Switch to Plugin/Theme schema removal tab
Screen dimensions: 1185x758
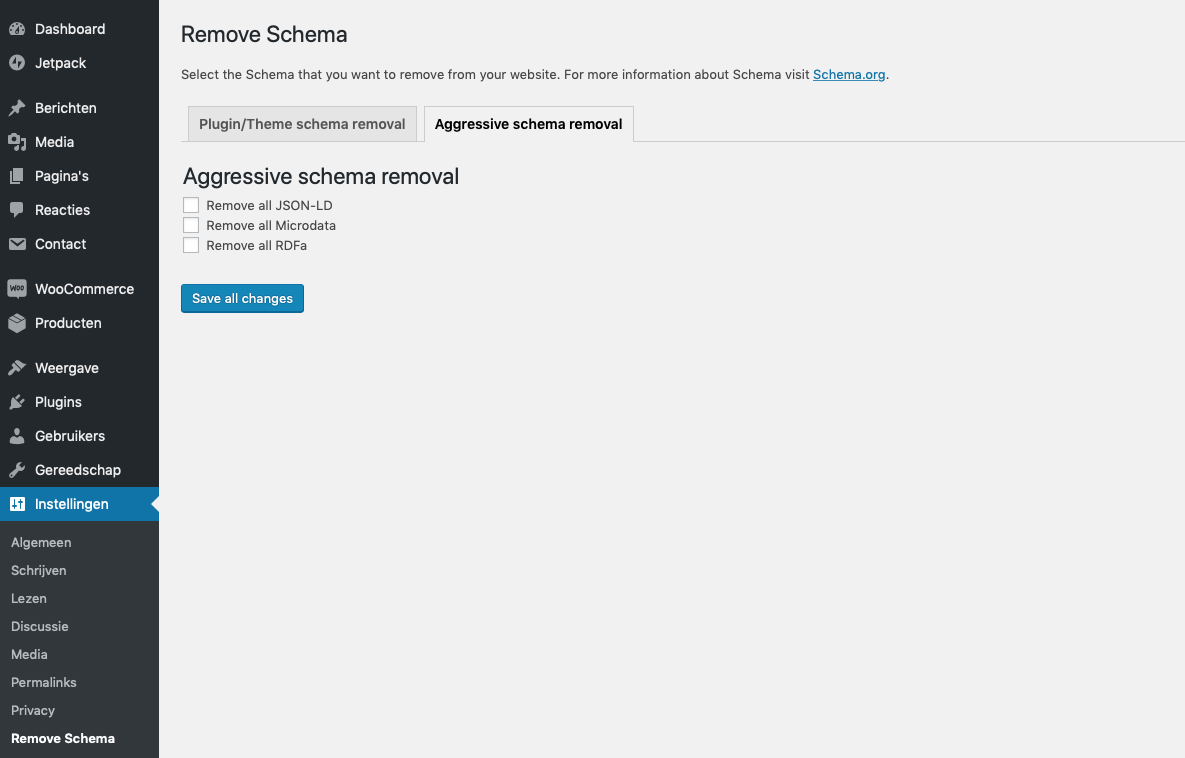point(302,124)
